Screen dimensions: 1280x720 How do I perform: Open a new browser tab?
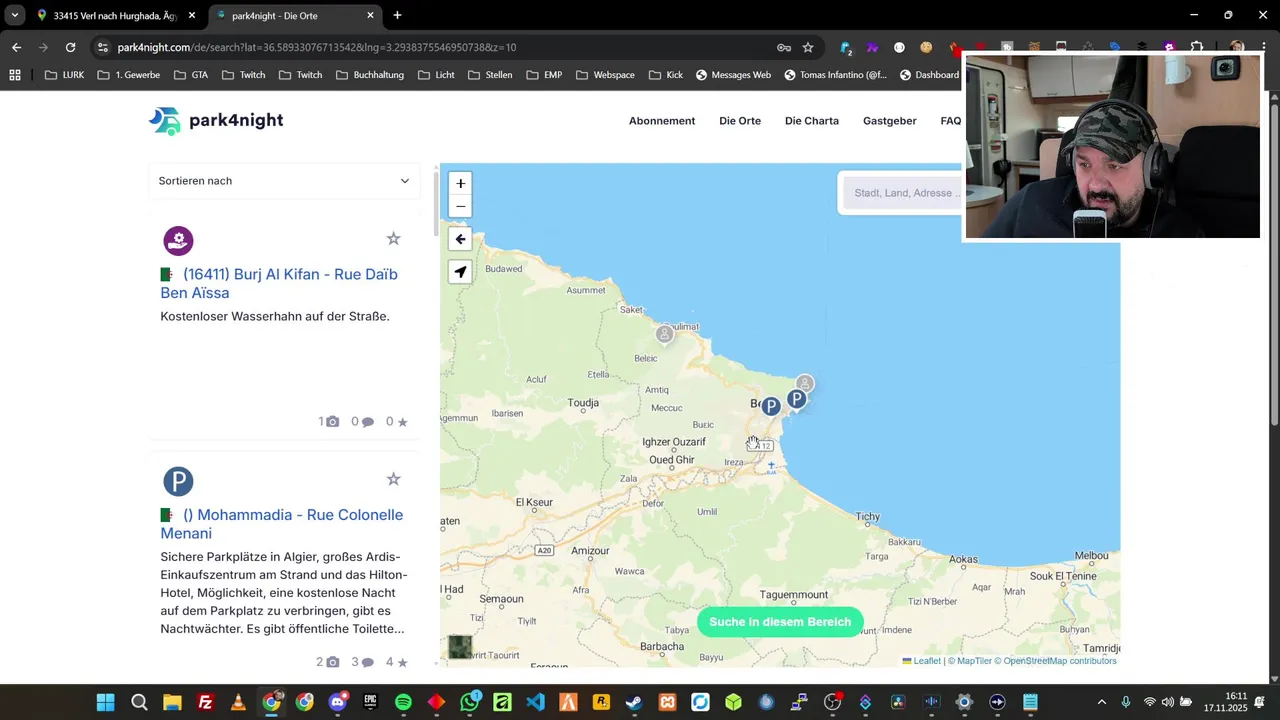click(x=397, y=16)
